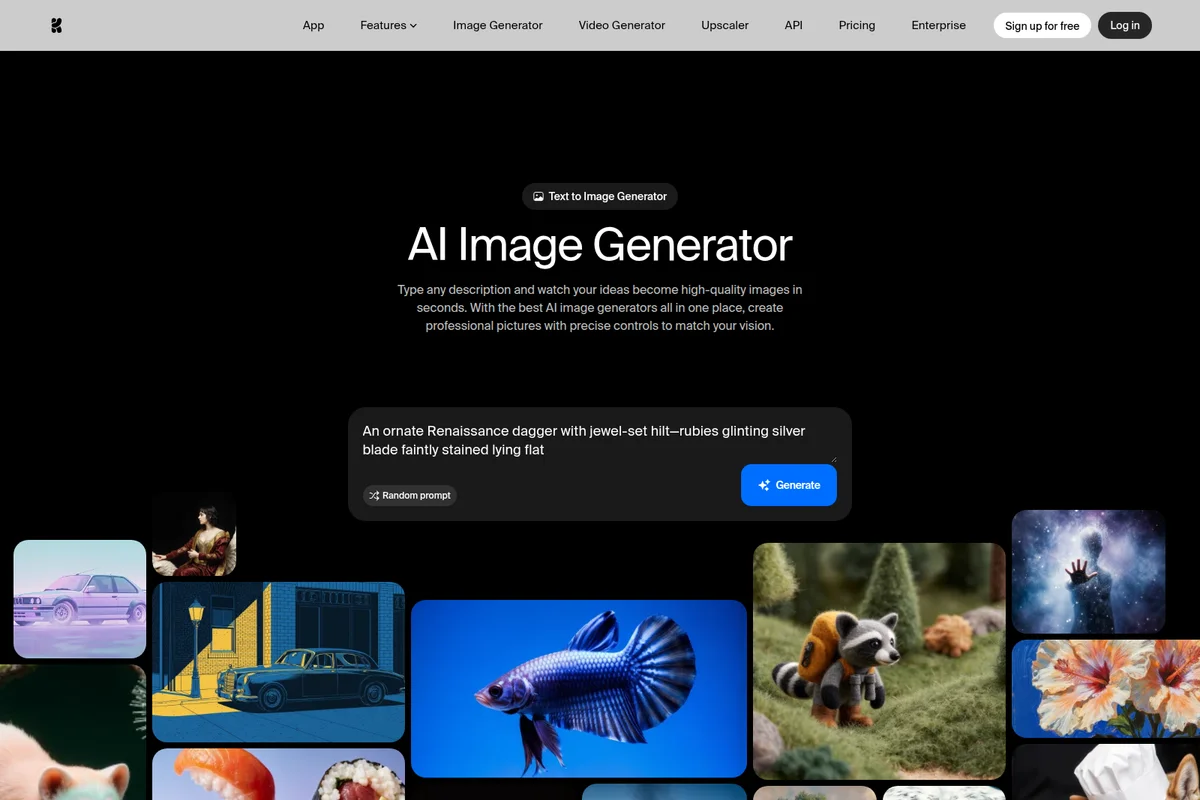This screenshot has height=800, width=1200.
Task: Click the shuffle icon on Random prompt chip
Action: click(372, 495)
